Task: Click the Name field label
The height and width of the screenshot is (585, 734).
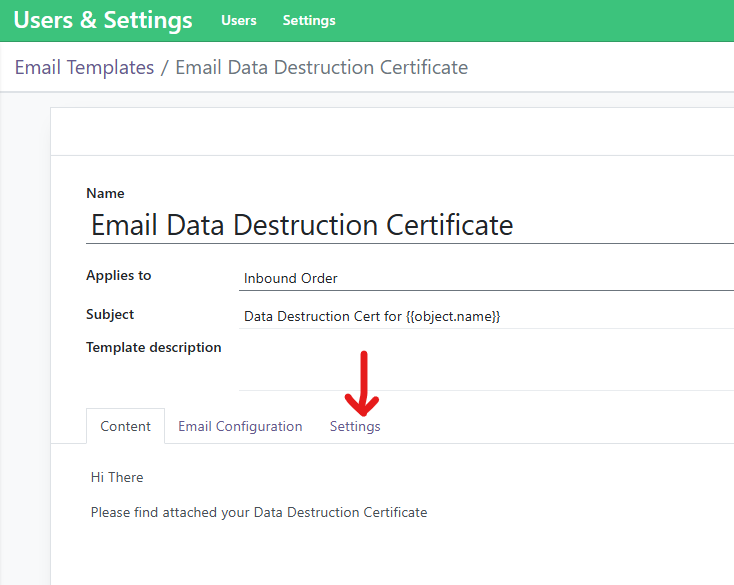Action: click(105, 193)
